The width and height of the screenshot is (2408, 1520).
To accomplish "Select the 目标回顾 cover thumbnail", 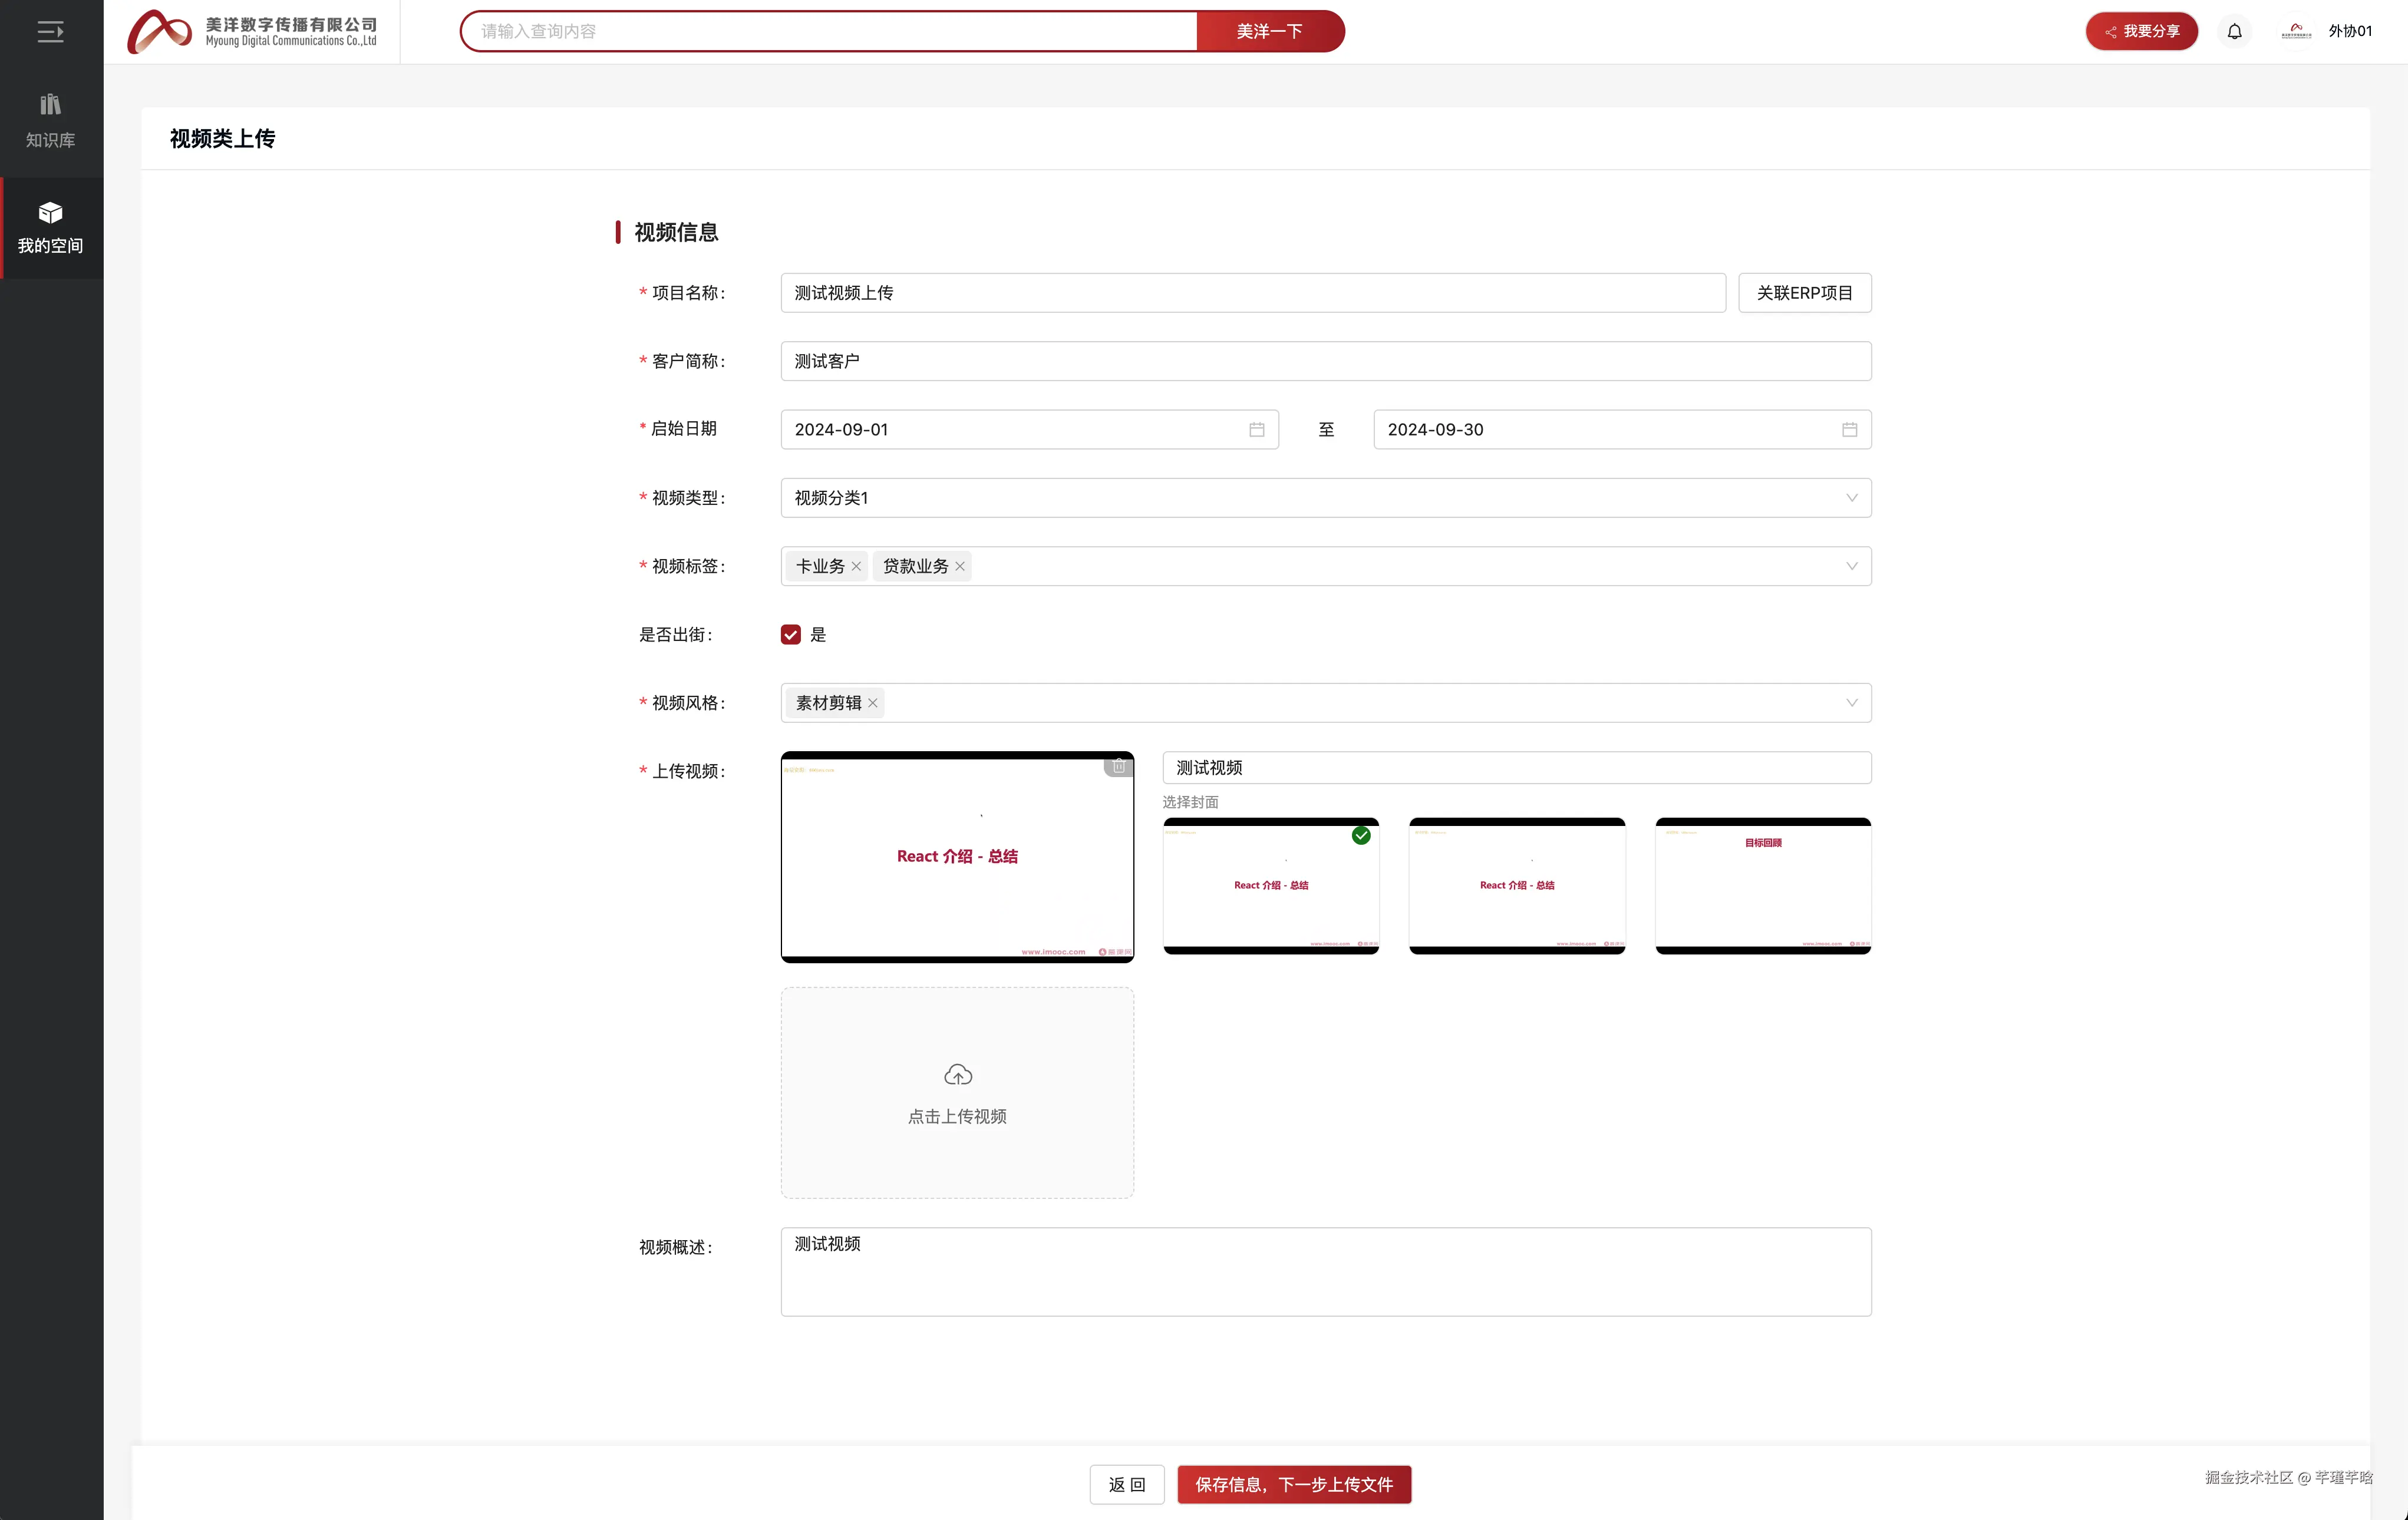I will pyautogui.click(x=1762, y=886).
